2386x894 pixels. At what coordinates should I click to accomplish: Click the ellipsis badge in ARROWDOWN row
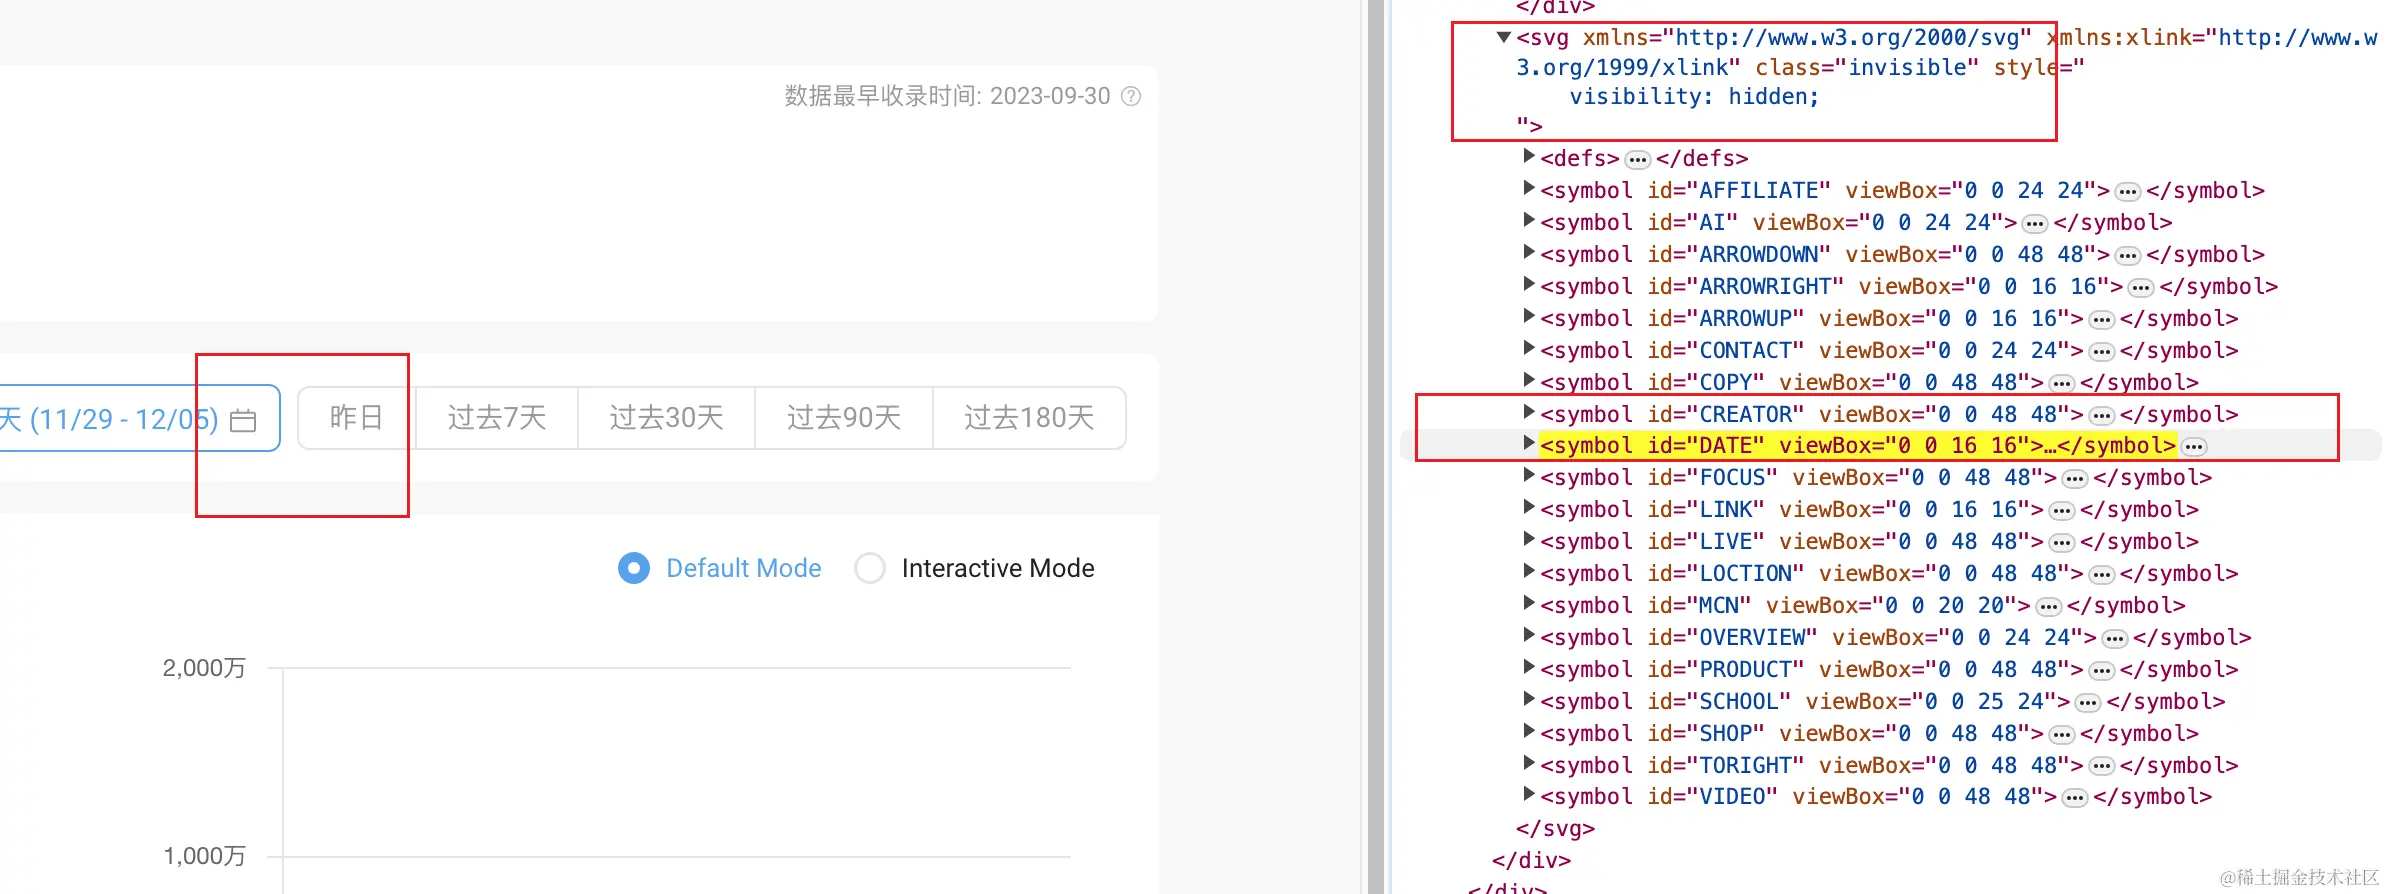(2128, 256)
